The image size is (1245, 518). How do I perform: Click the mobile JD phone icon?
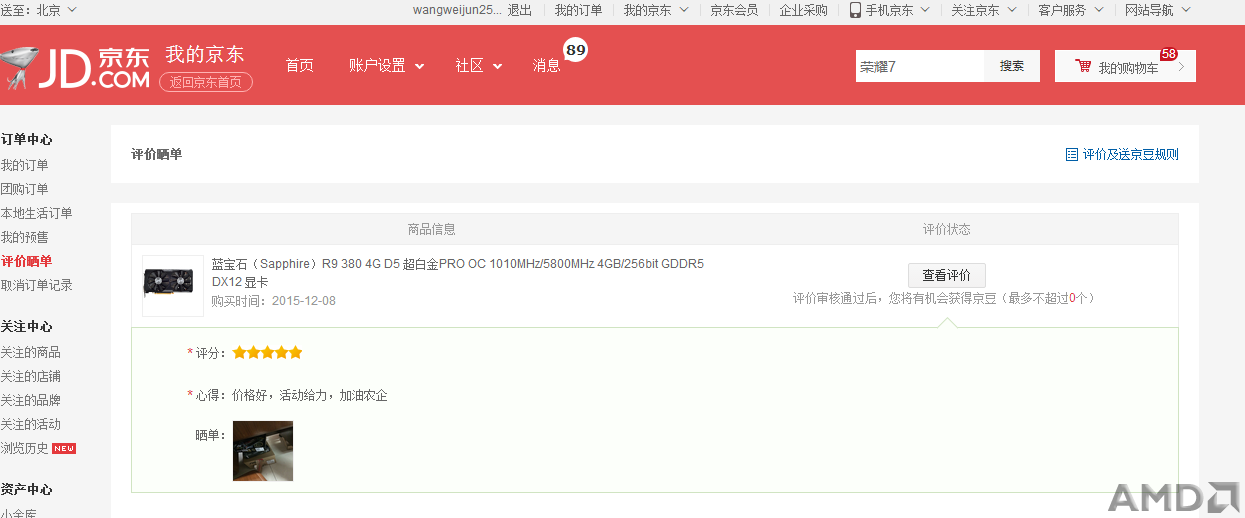855,10
